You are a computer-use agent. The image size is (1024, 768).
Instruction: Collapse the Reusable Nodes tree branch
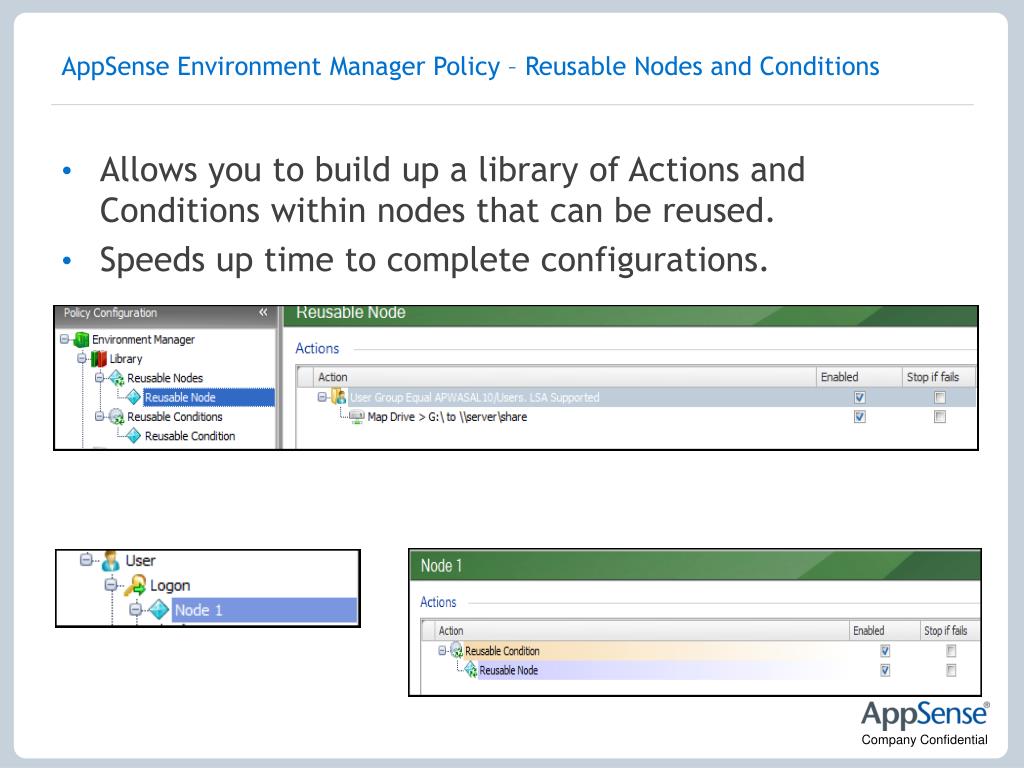[100, 378]
